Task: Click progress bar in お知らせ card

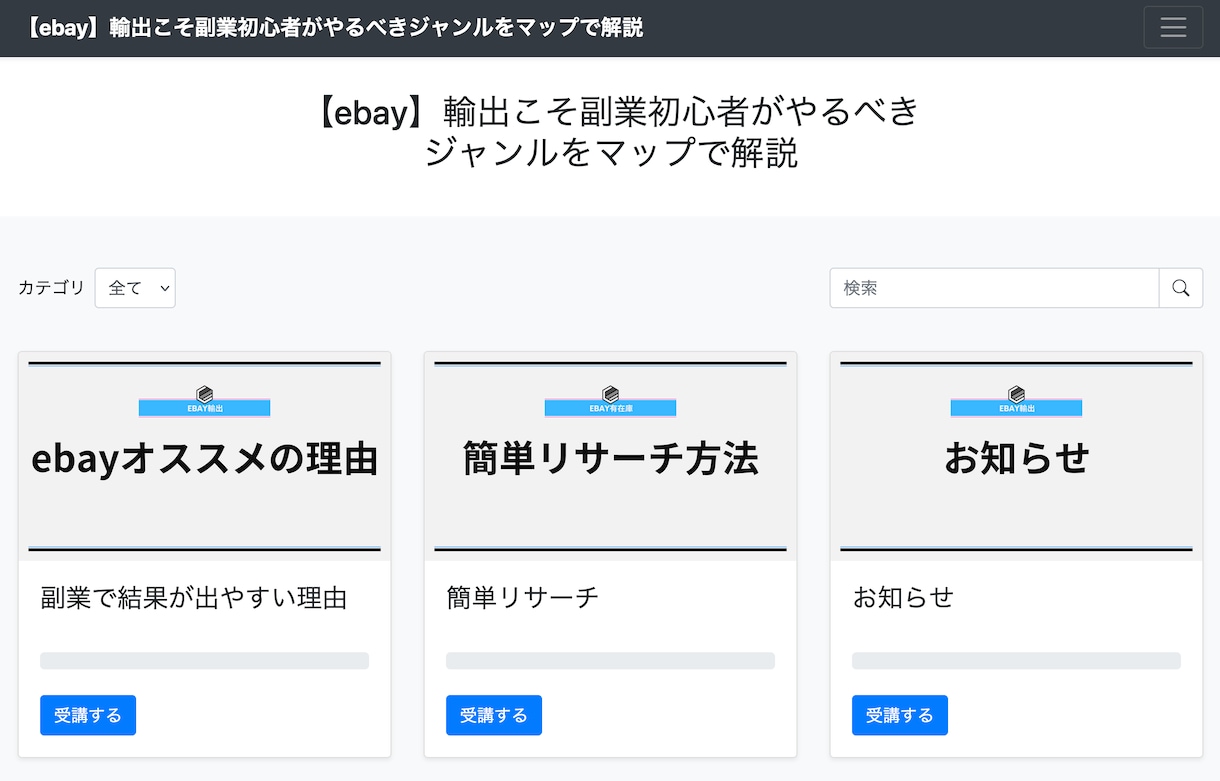Action: pyautogui.click(x=1016, y=661)
